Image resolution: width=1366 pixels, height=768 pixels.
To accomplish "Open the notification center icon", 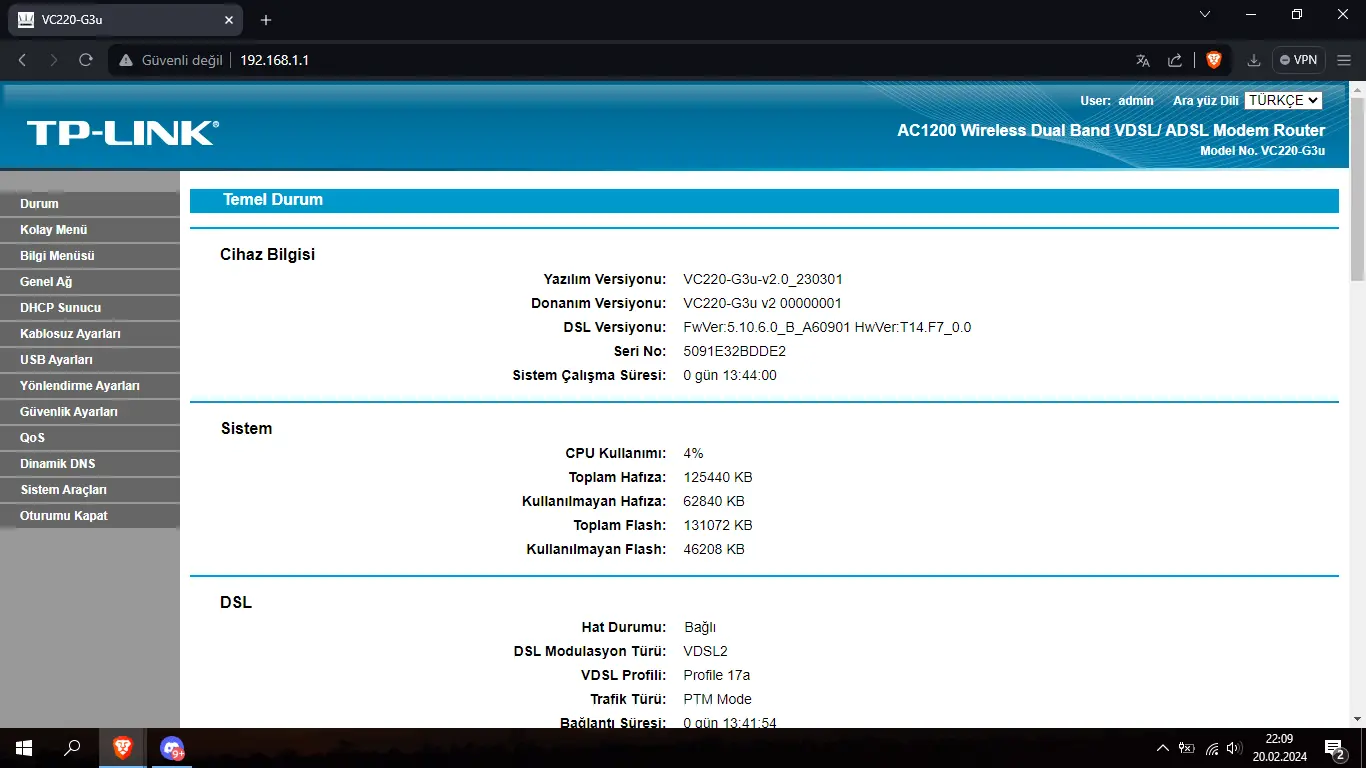I will click(x=1335, y=748).
